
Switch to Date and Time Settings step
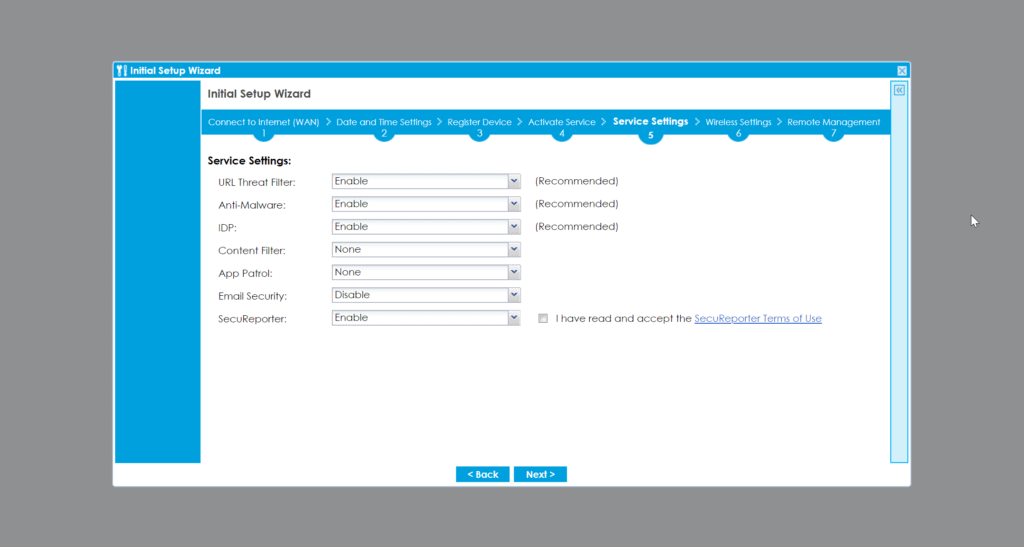point(384,122)
